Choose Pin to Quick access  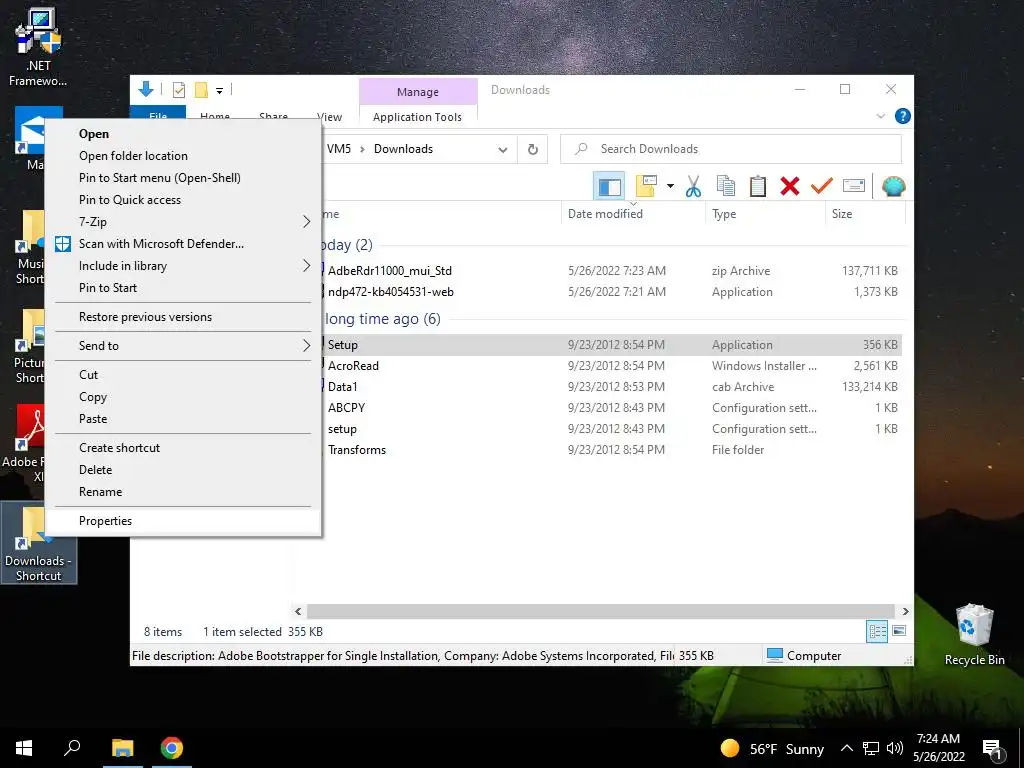click(x=184, y=200)
